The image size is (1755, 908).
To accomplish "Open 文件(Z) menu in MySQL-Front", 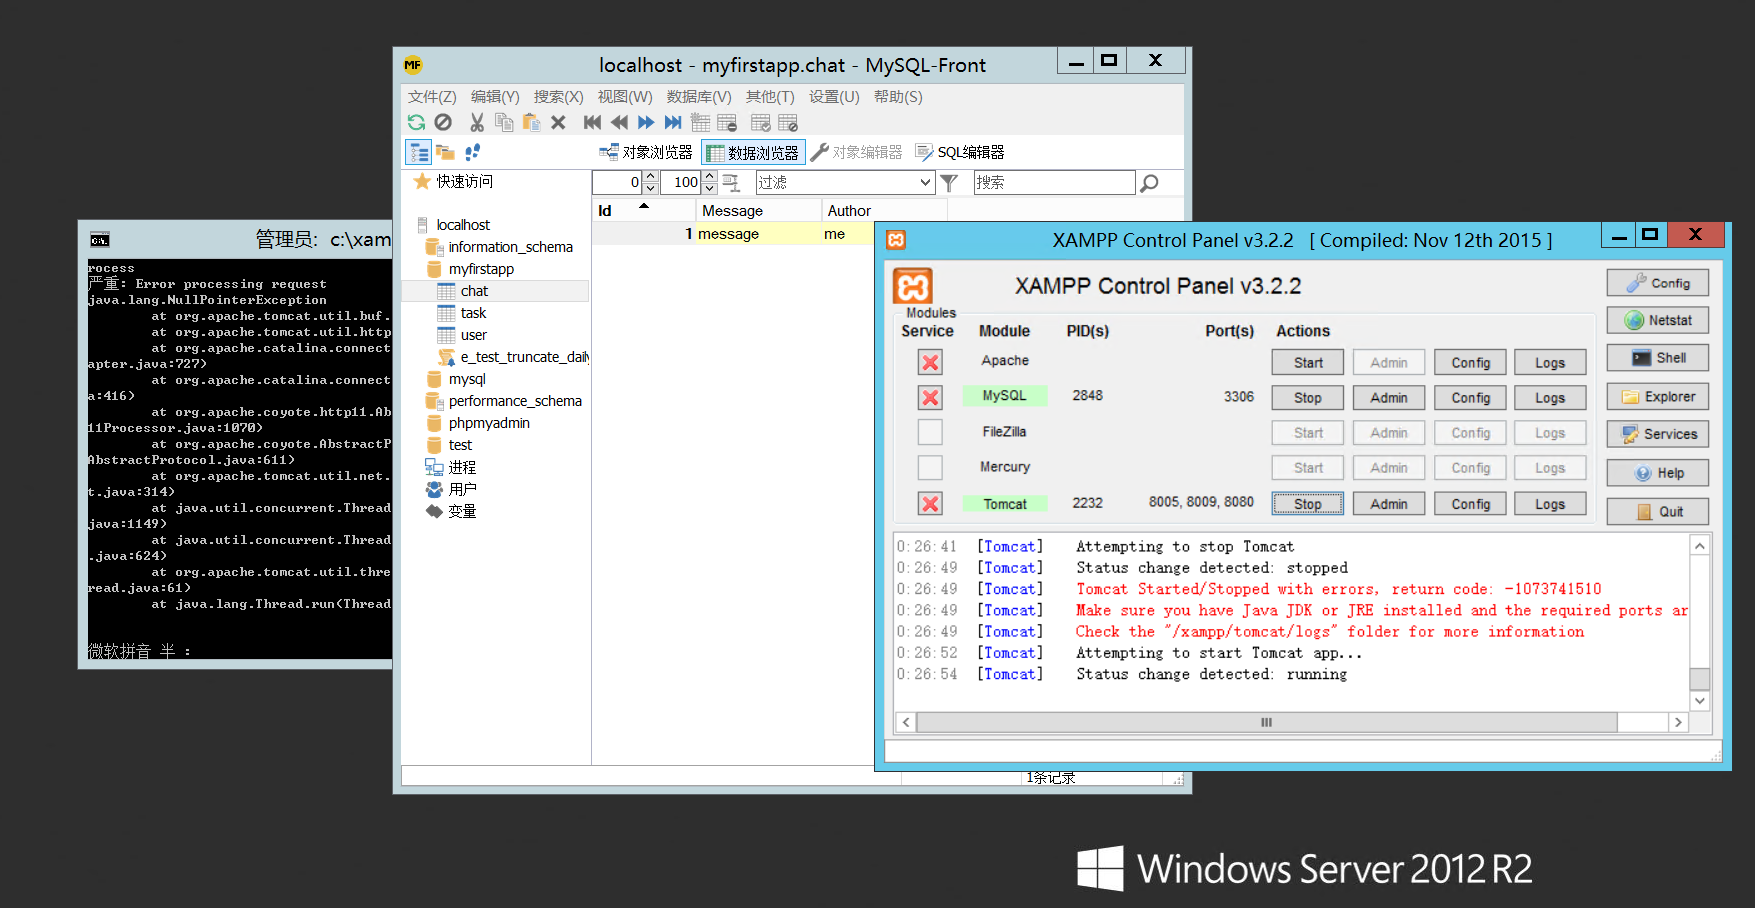I will tap(432, 97).
